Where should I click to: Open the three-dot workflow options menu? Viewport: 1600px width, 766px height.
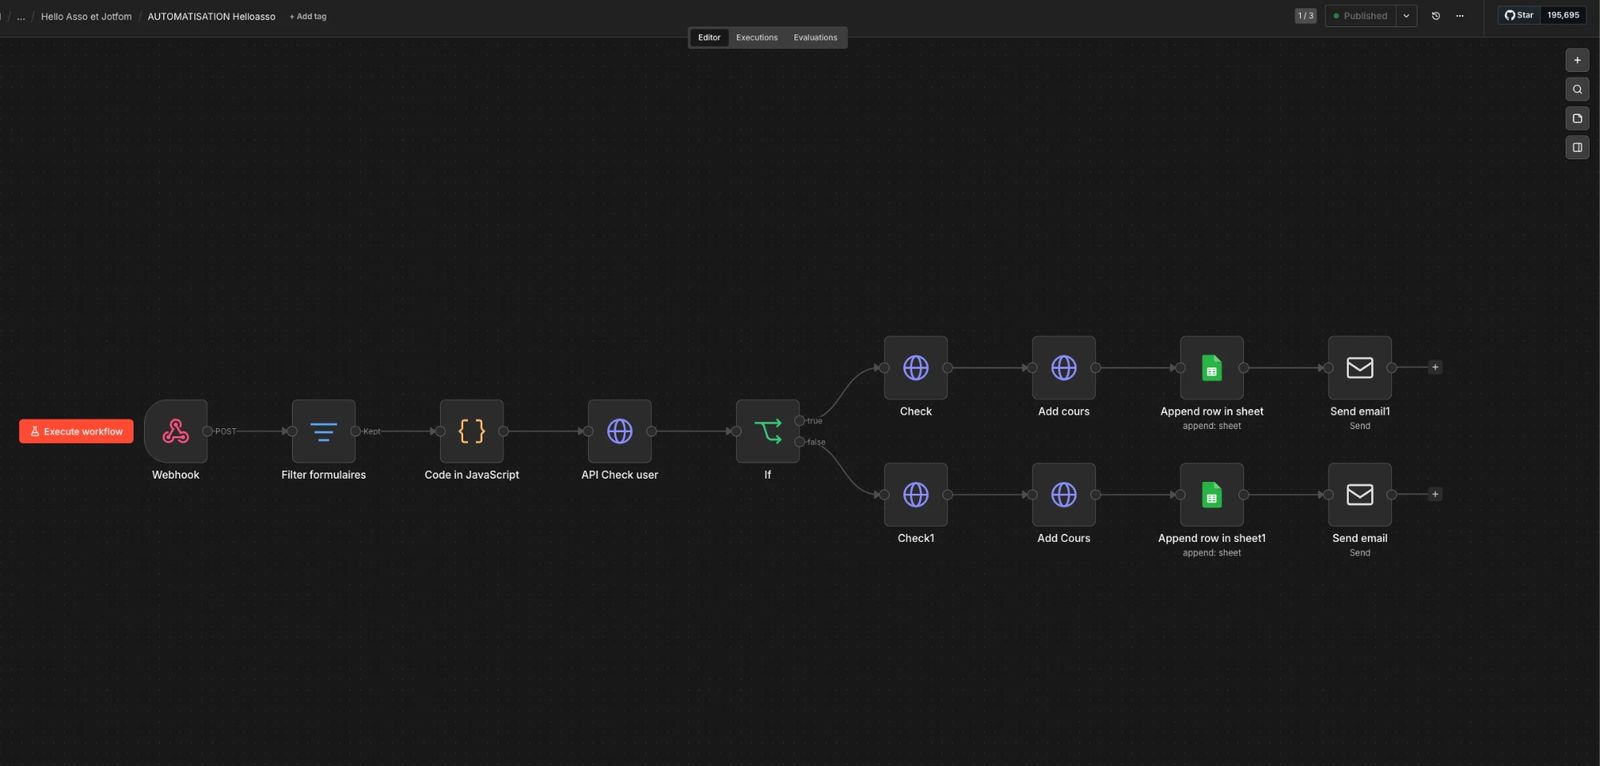coord(1460,16)
